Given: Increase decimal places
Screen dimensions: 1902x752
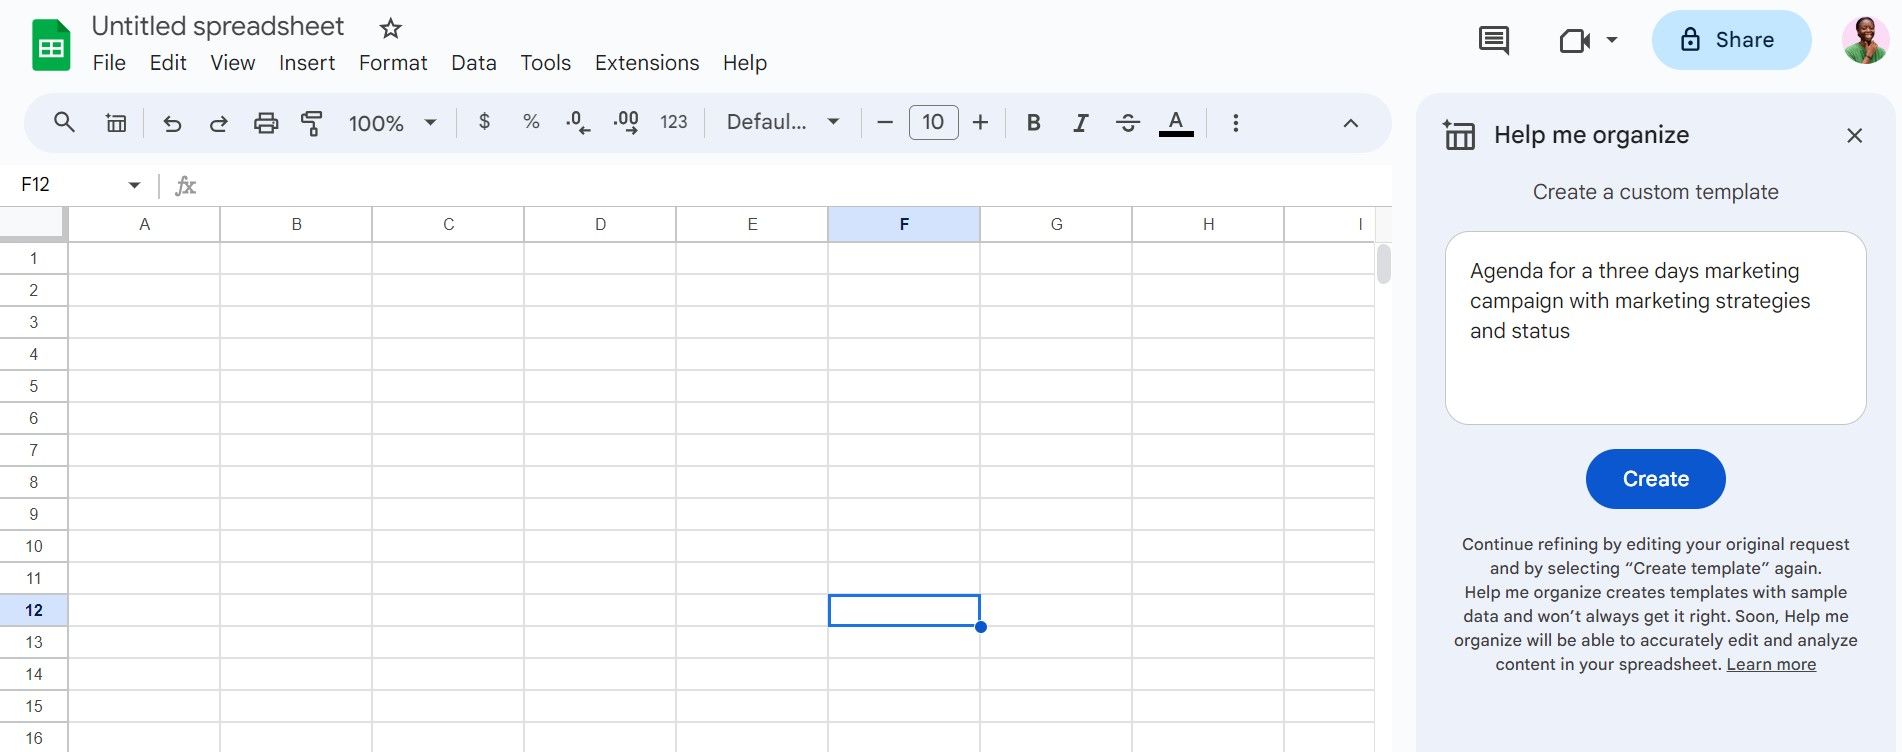Looking at the screenshot, I should pyautogui.click(x=626, y=123).
